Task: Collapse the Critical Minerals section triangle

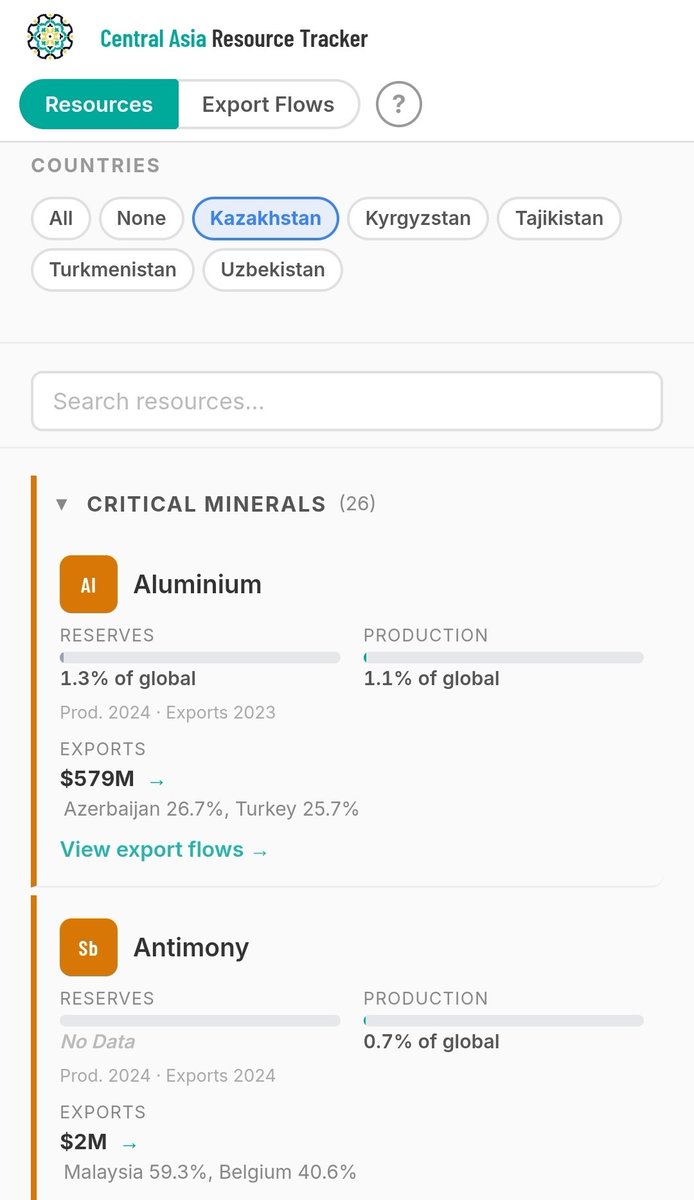Action: point(62,504)
